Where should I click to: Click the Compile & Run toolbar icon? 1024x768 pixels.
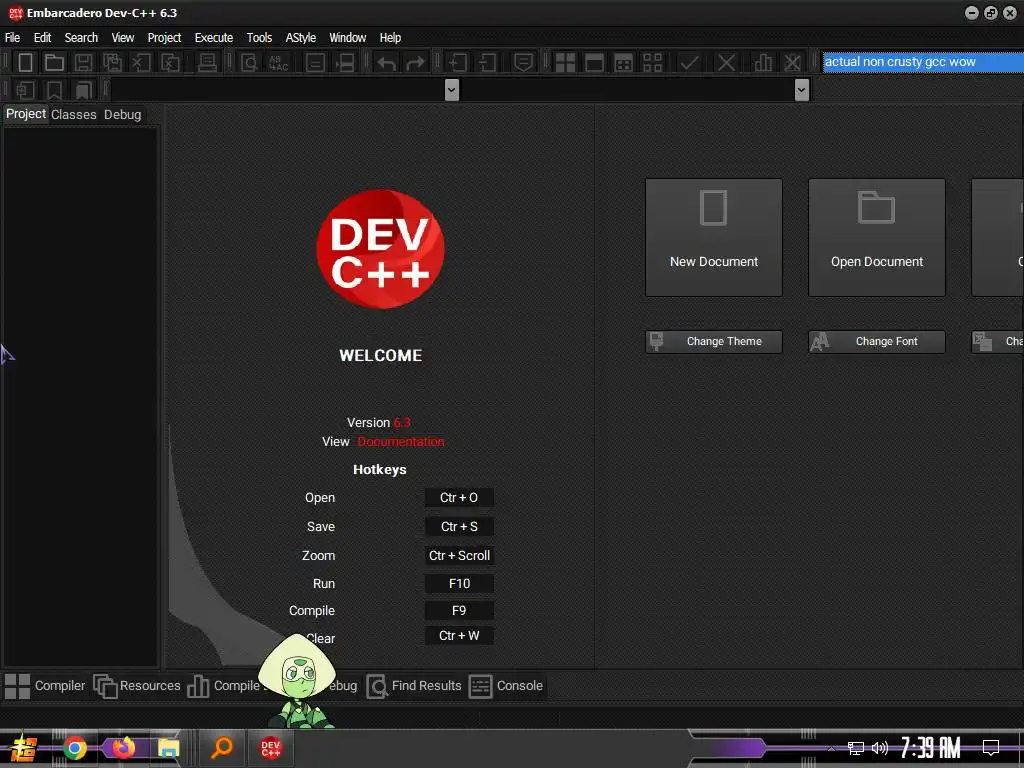click(x=624, y=63)
